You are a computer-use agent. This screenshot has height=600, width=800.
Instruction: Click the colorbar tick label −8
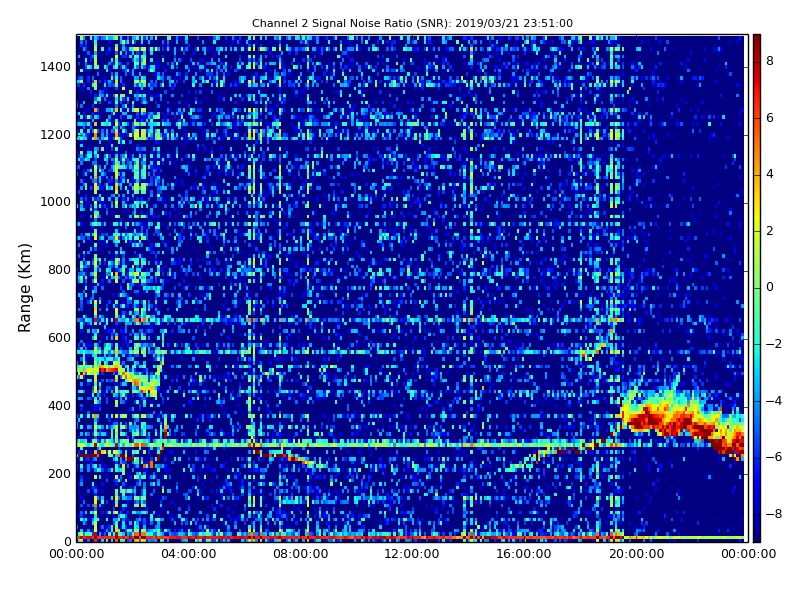[x=774, y=513]
